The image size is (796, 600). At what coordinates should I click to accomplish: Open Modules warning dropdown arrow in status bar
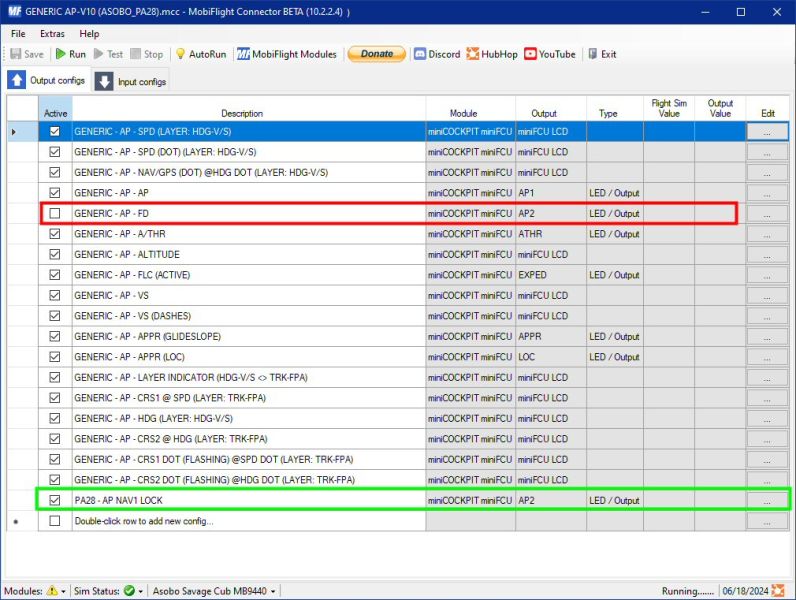[63, 591]
